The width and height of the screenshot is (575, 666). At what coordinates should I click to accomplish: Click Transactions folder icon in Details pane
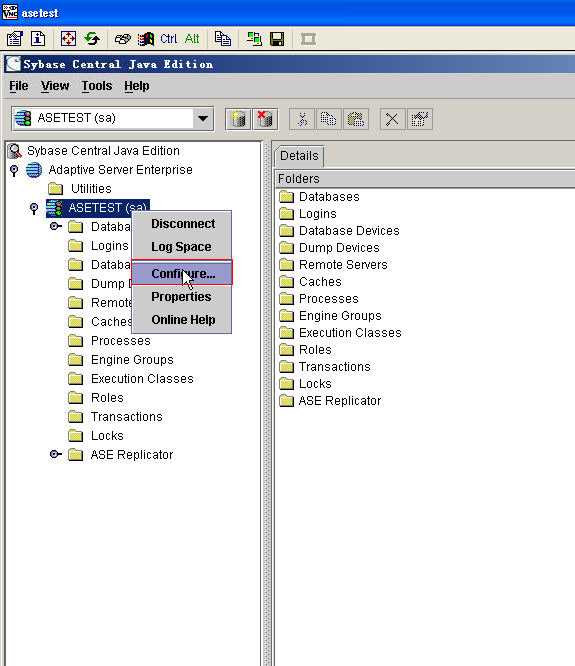[287, 367]
